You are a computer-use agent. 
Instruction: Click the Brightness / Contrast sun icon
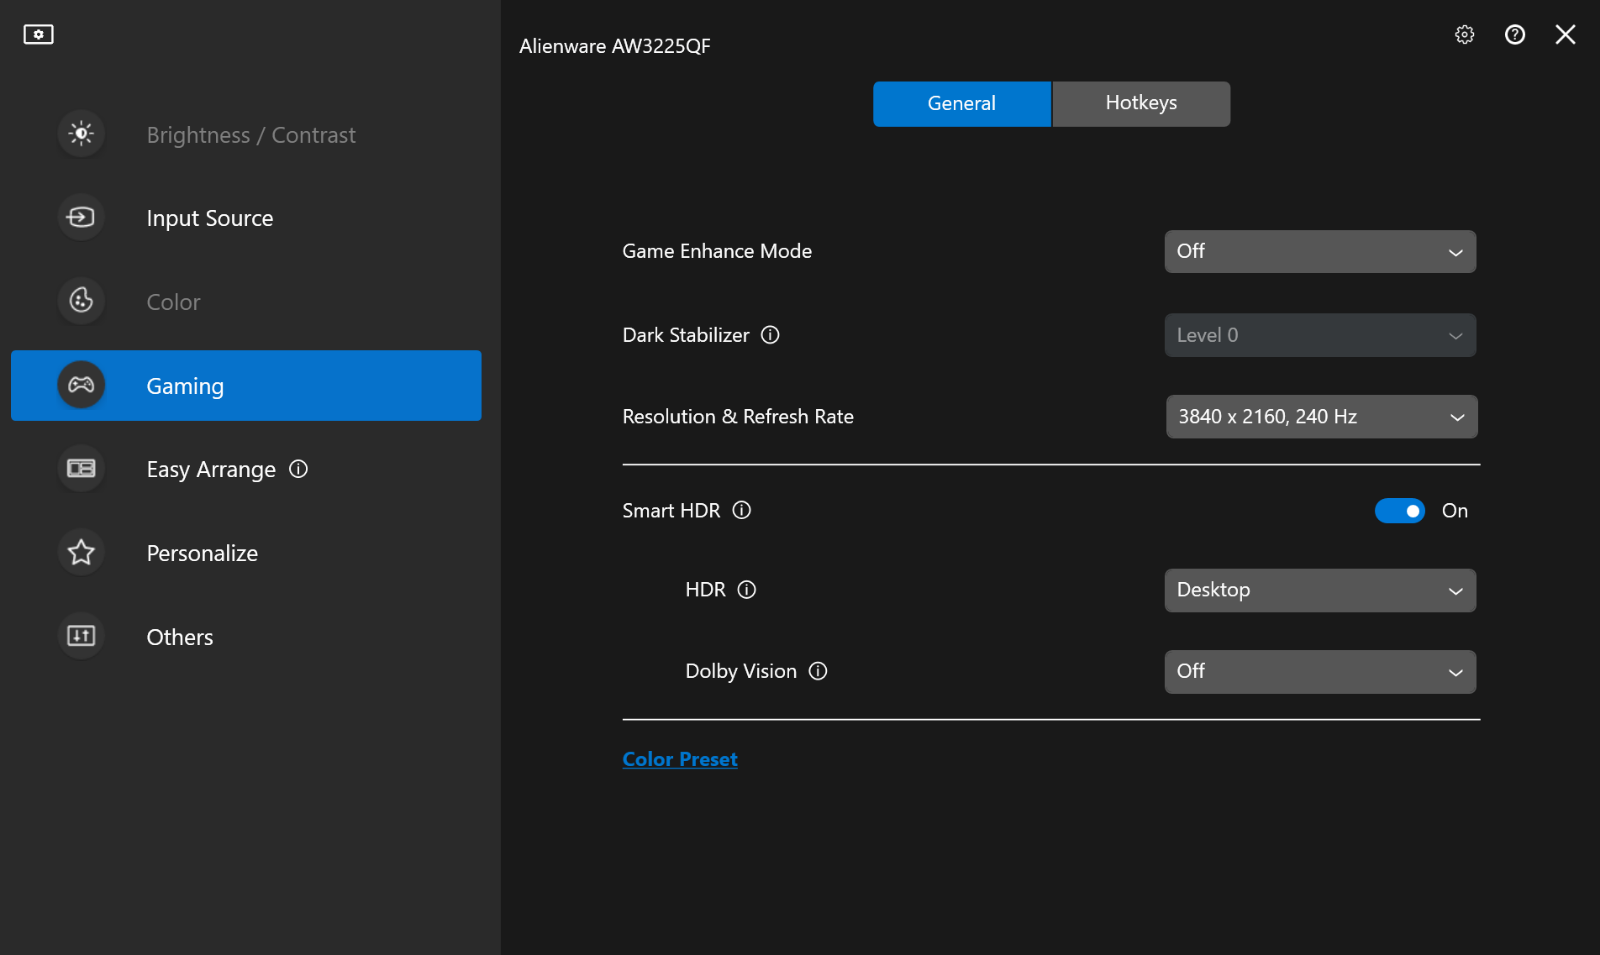pos(81,134)
